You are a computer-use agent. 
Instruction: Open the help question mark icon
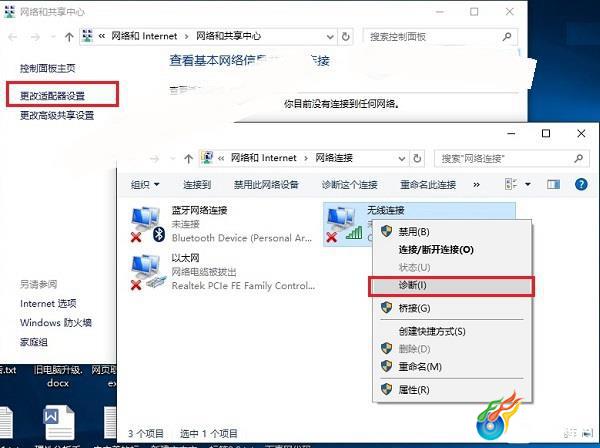[581, 184]
